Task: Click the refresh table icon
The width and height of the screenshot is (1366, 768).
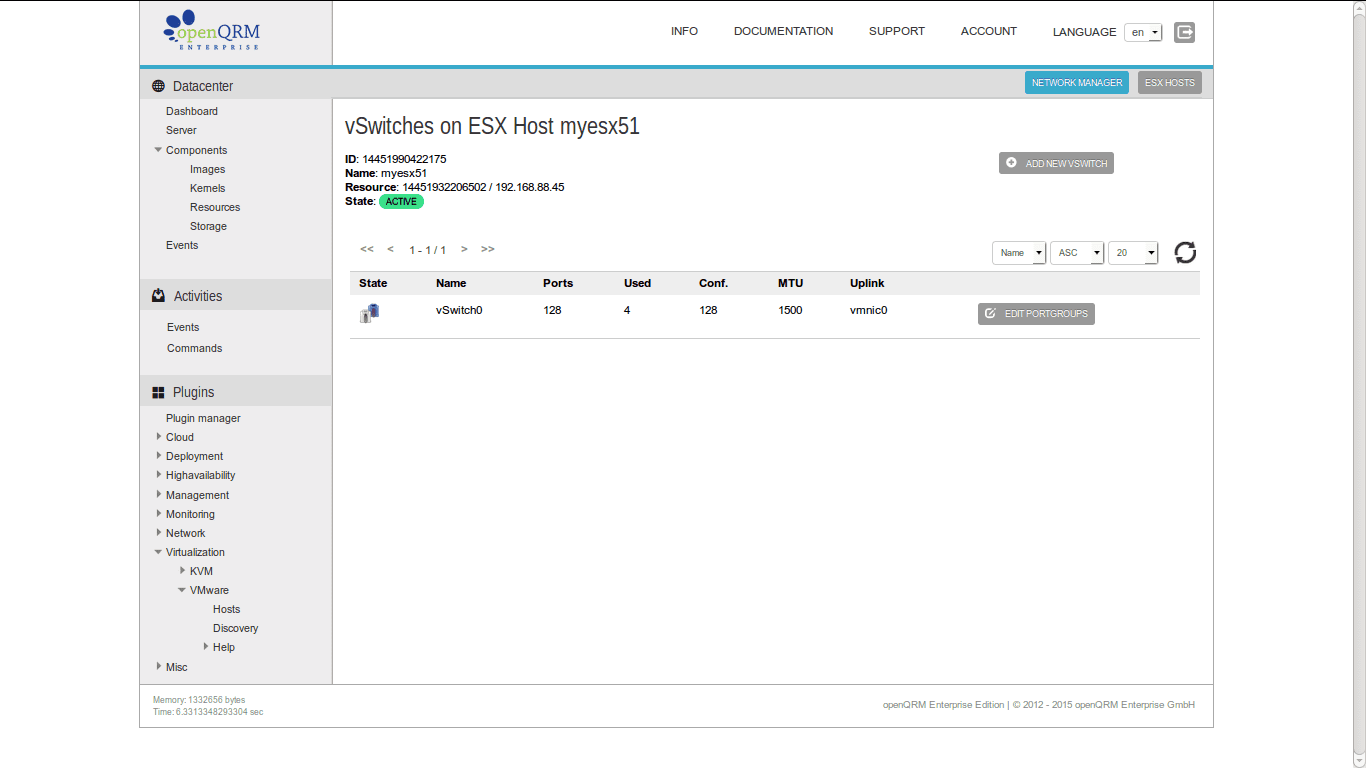Action: click(1185, 253)
